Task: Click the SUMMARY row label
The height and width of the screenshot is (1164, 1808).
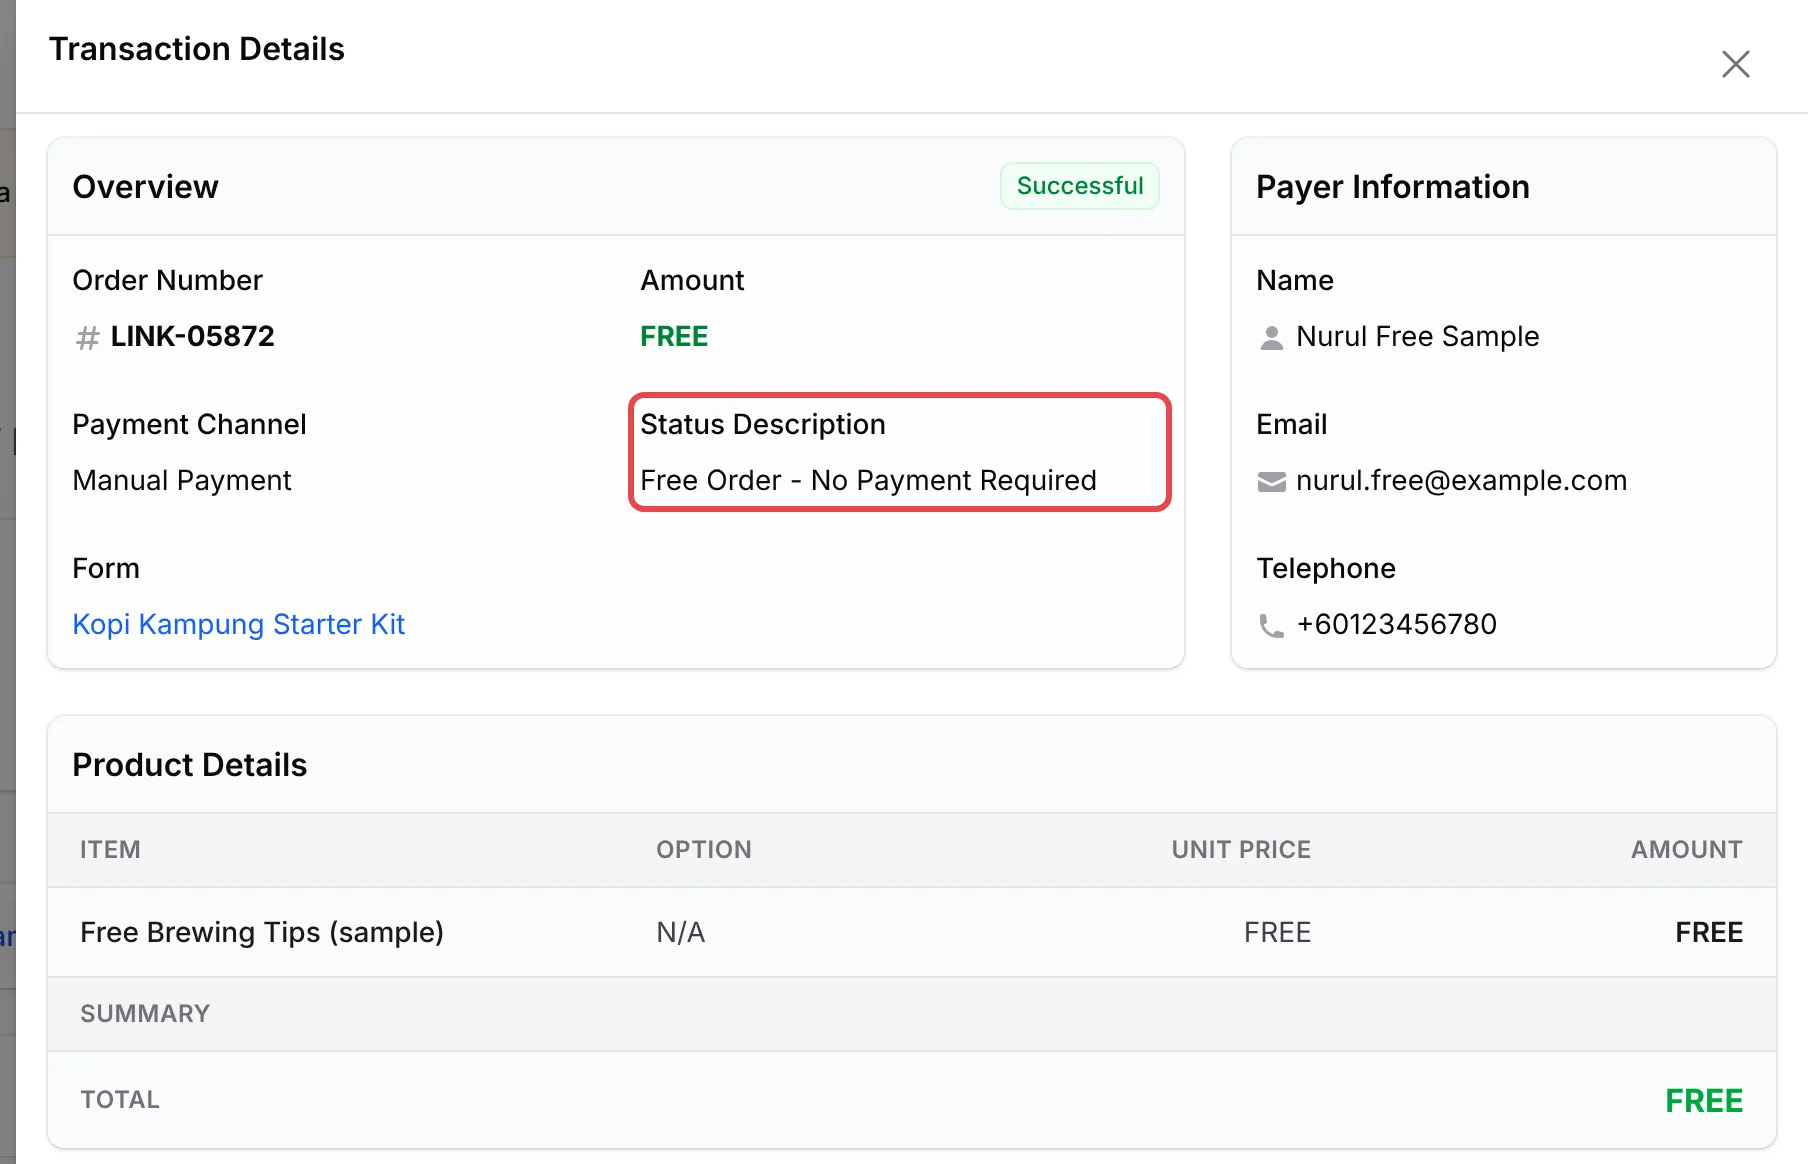Action: click(145, 1013)
